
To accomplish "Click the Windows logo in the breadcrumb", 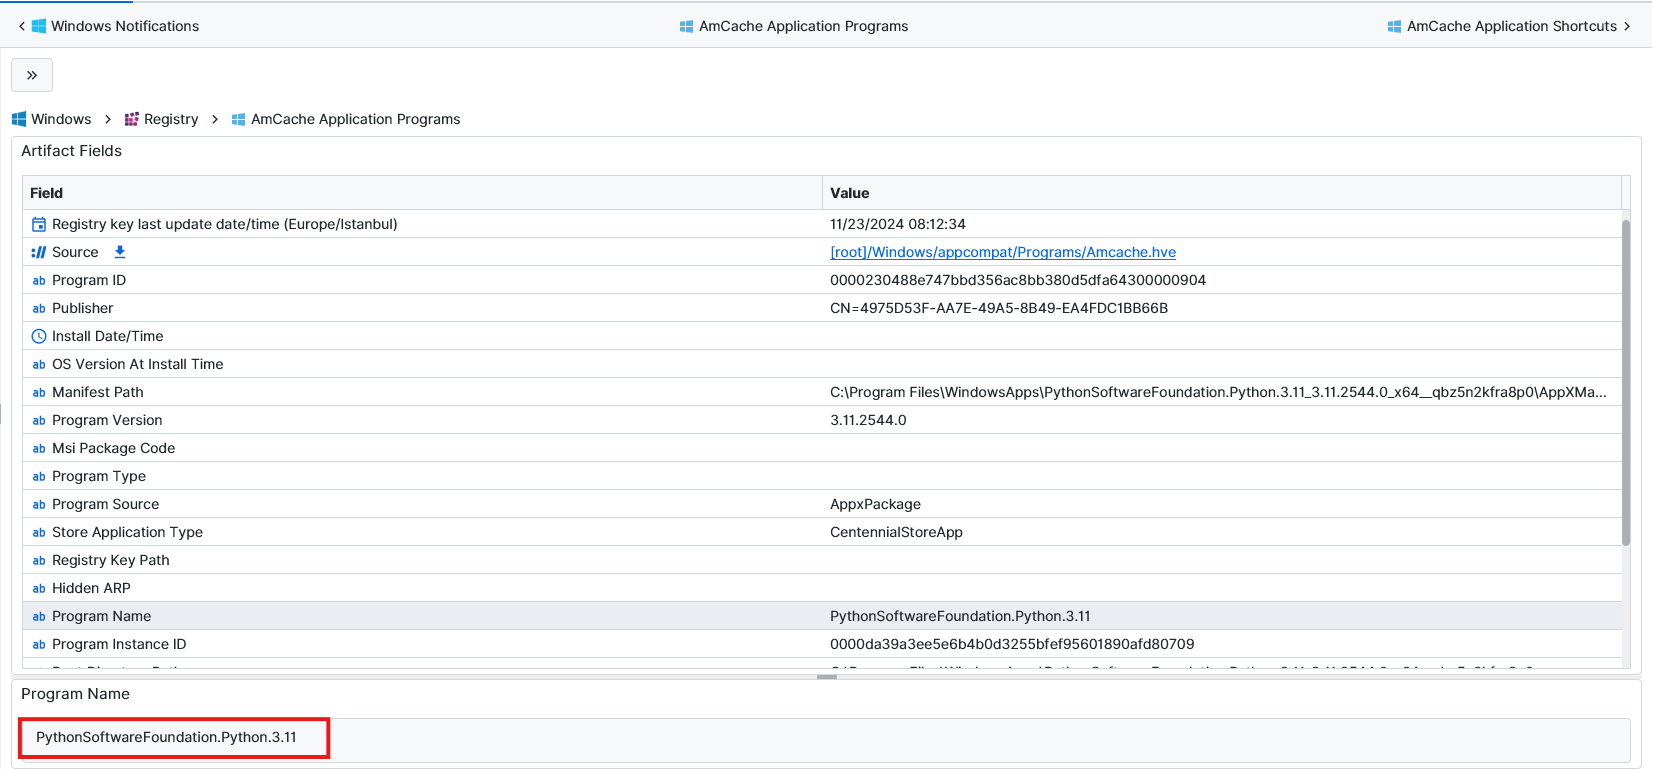I will click(19, 119).
